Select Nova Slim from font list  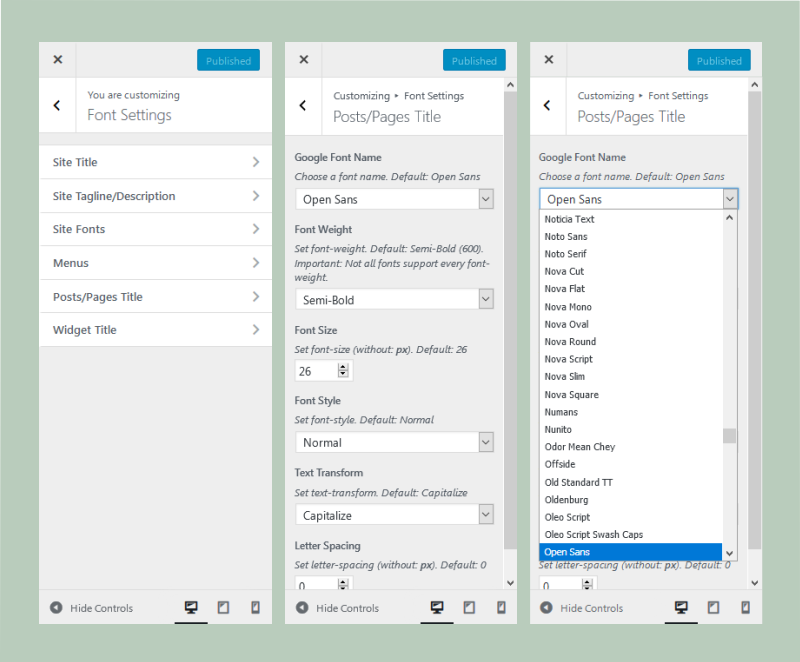pyautogui.click(x=631, y=376)
